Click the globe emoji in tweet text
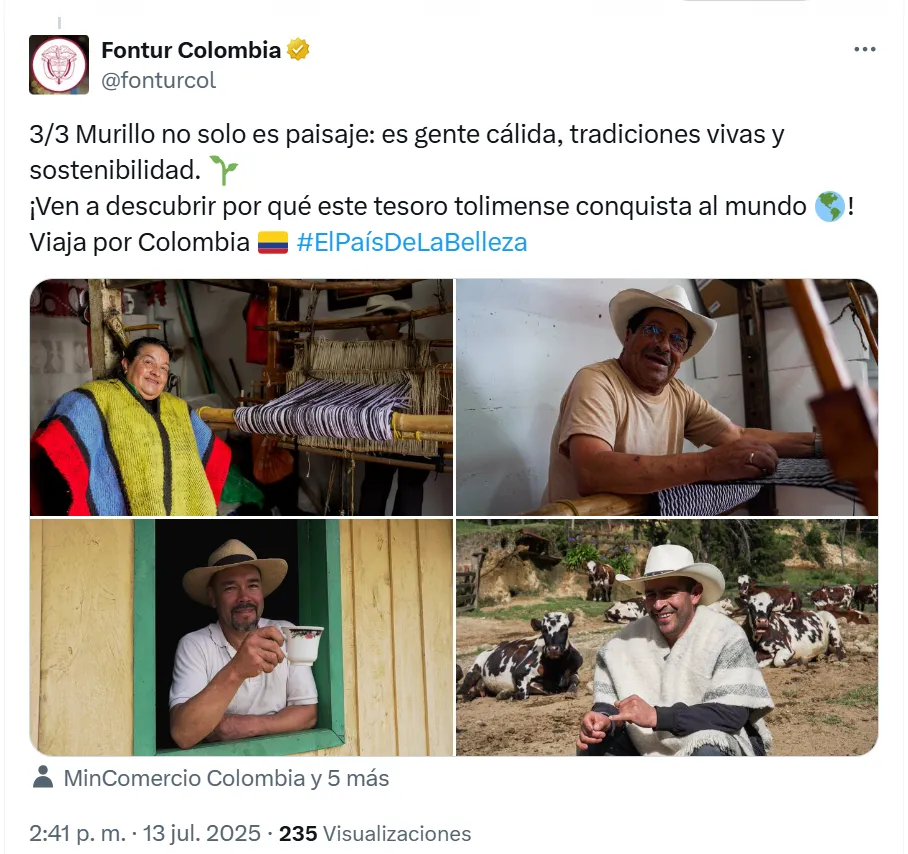The width and height of the screenshot is (908, 854). pyautogui.click(x=829, y=207)
